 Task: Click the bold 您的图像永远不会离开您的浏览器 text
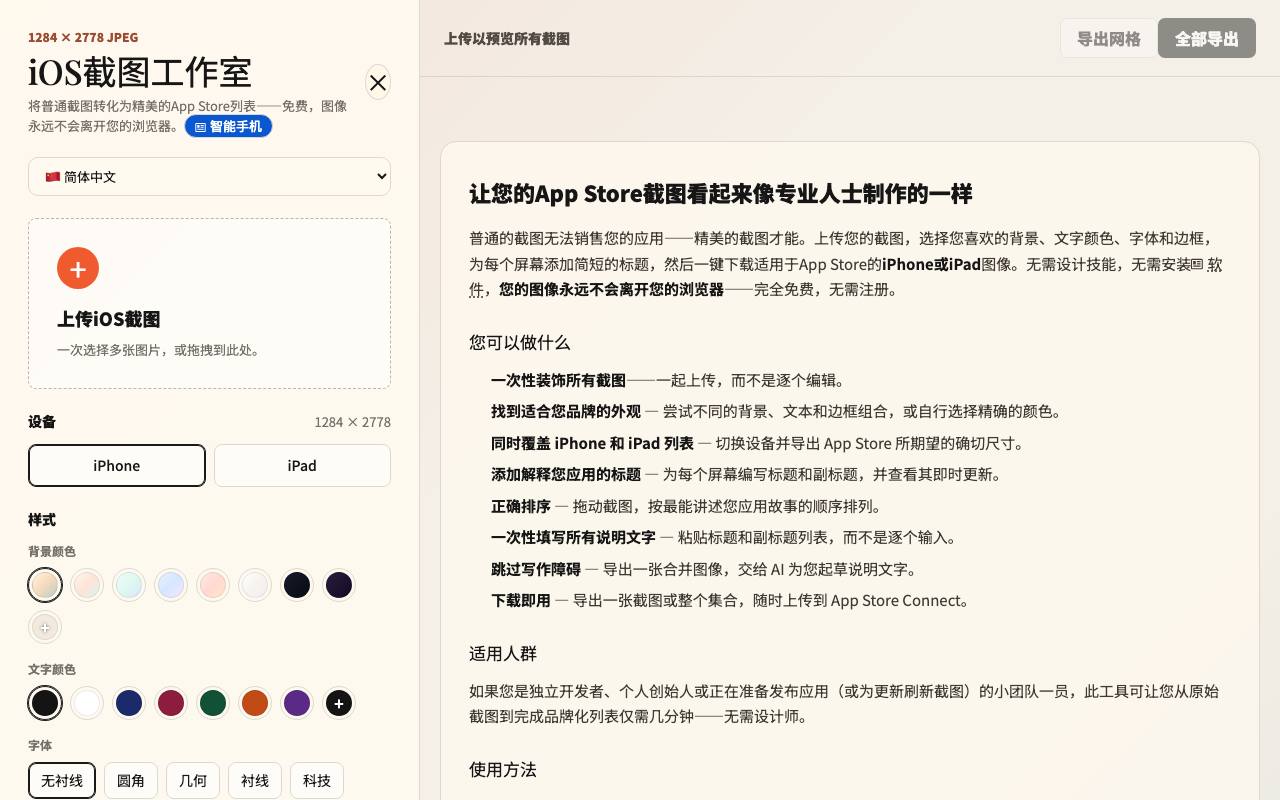click(x=612, y=290)
